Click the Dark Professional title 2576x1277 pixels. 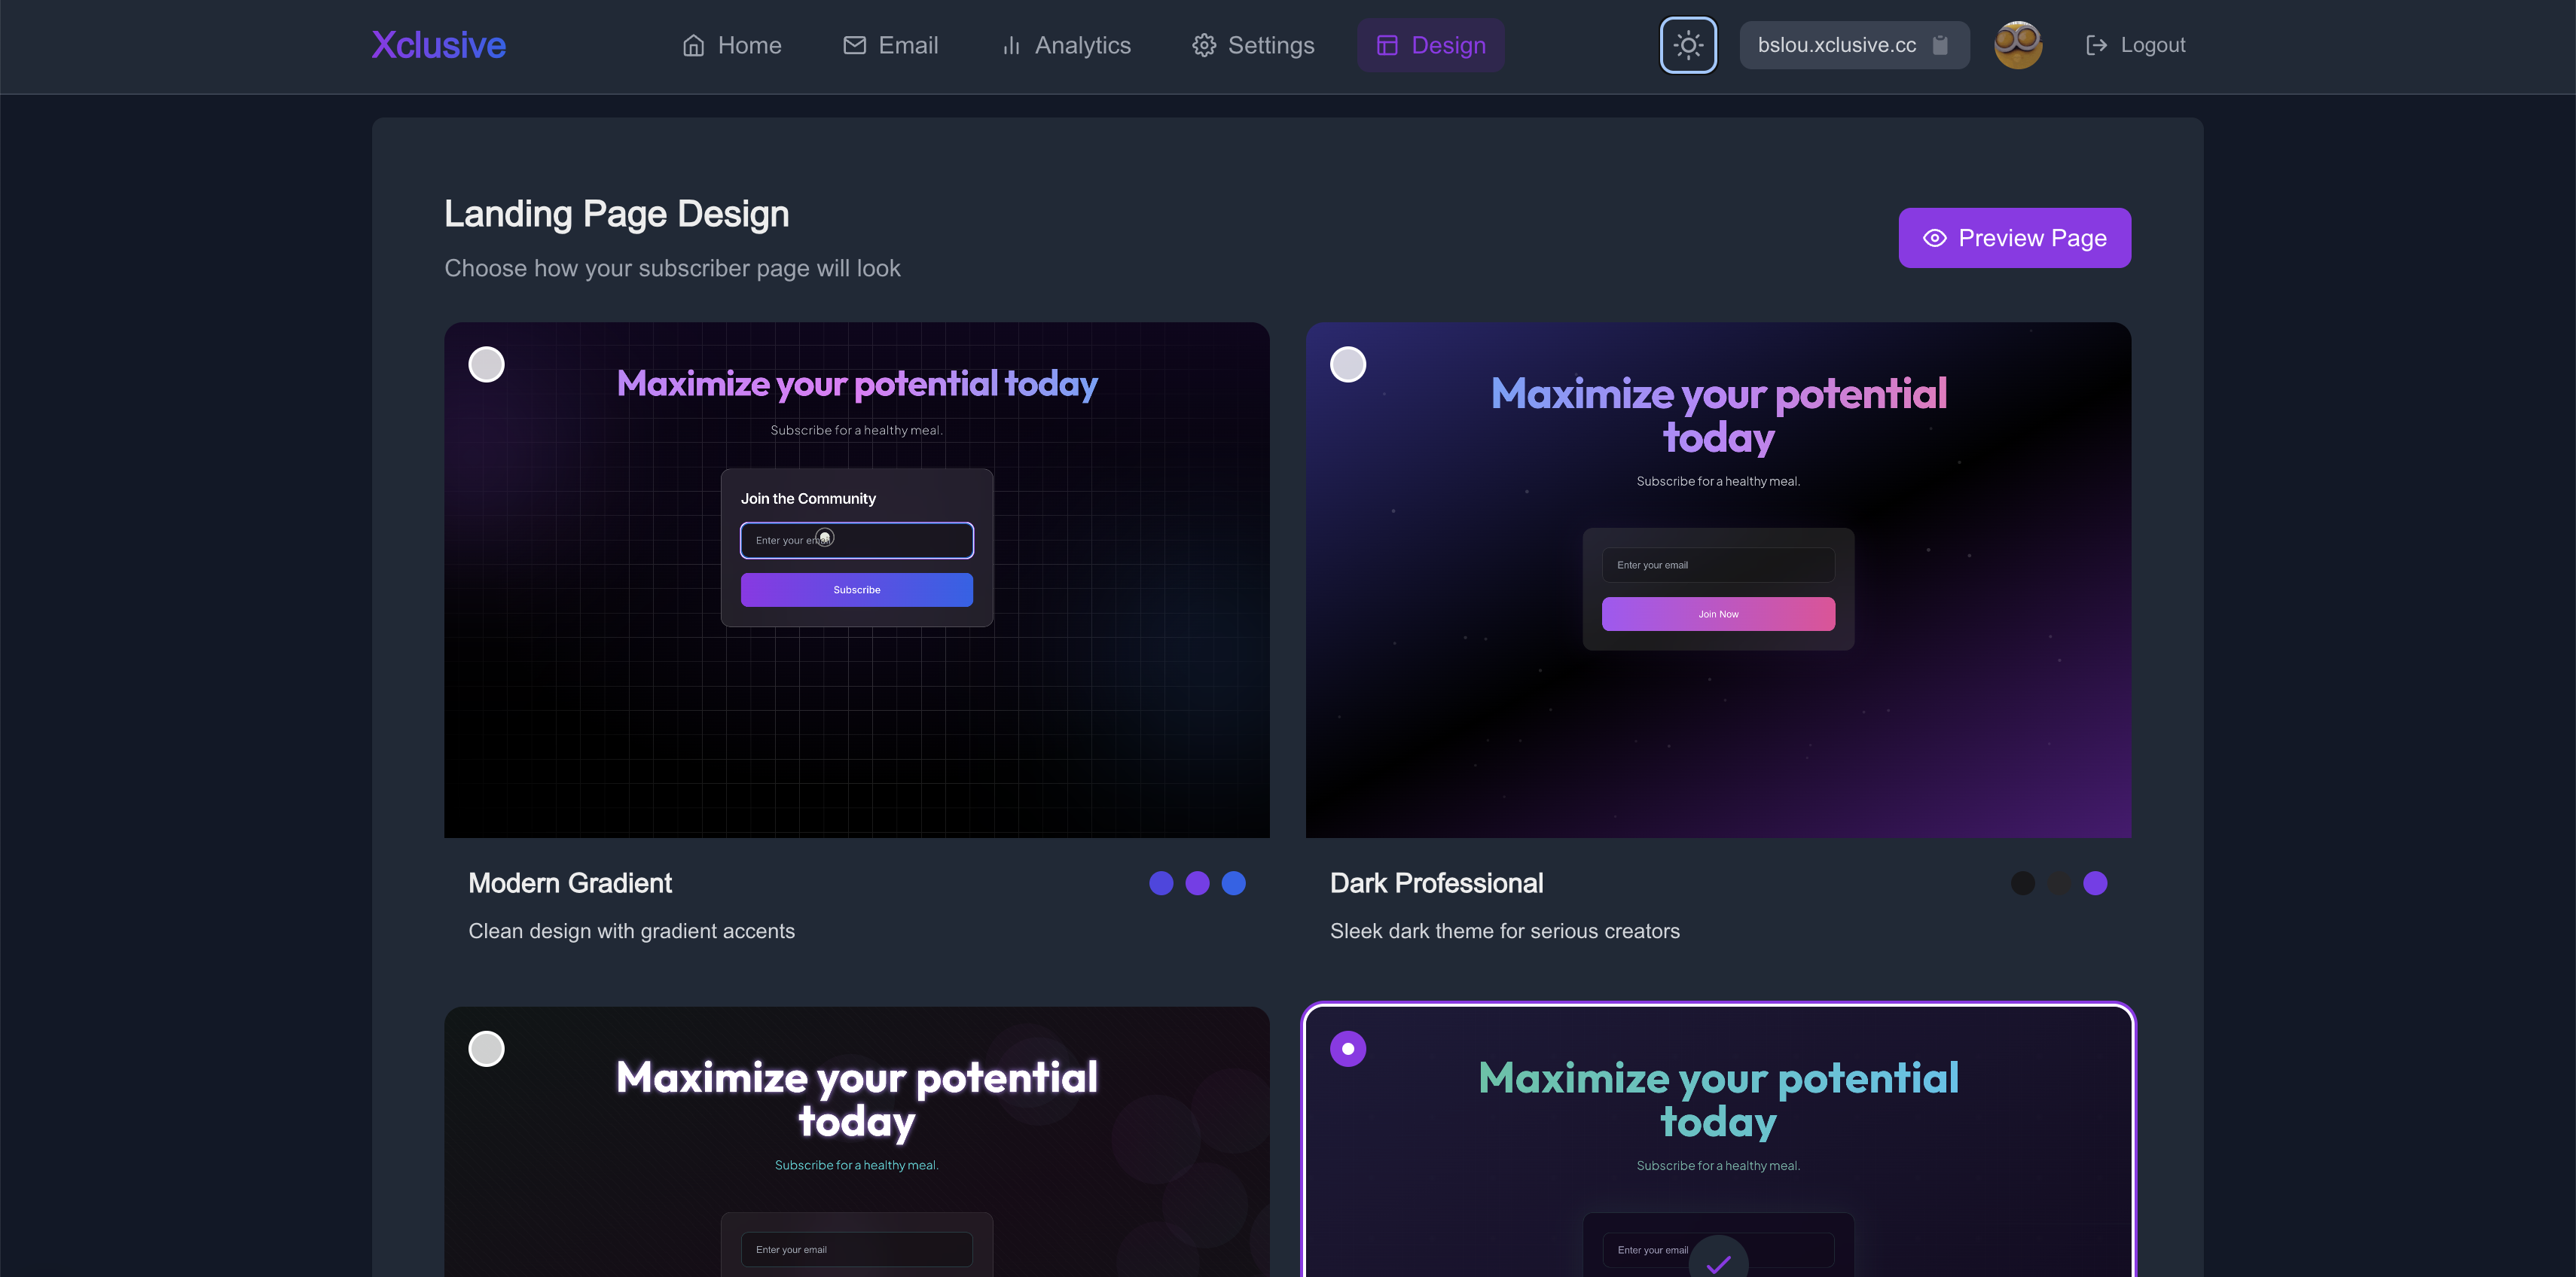click(x=1436, y=883)
